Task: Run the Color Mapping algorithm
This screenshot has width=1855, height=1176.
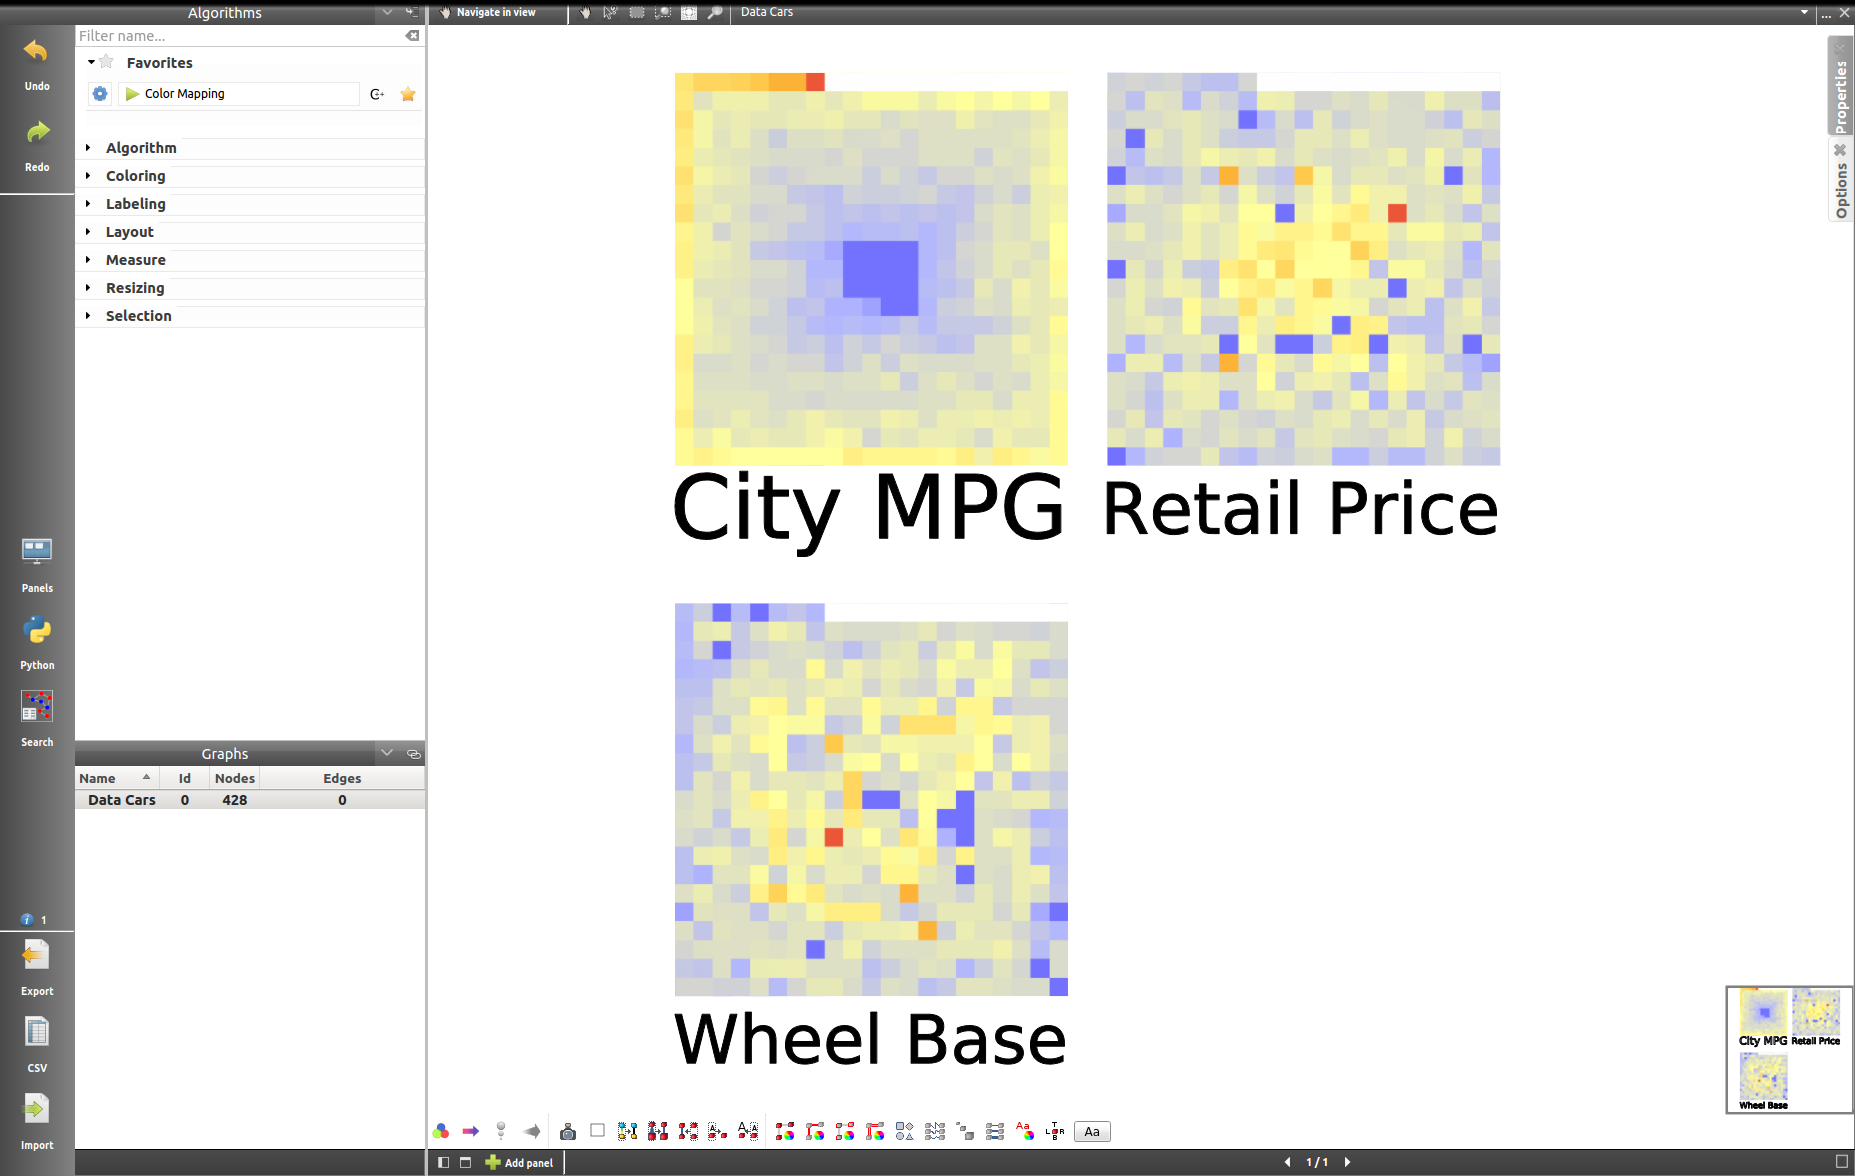Action: (132, 94)
